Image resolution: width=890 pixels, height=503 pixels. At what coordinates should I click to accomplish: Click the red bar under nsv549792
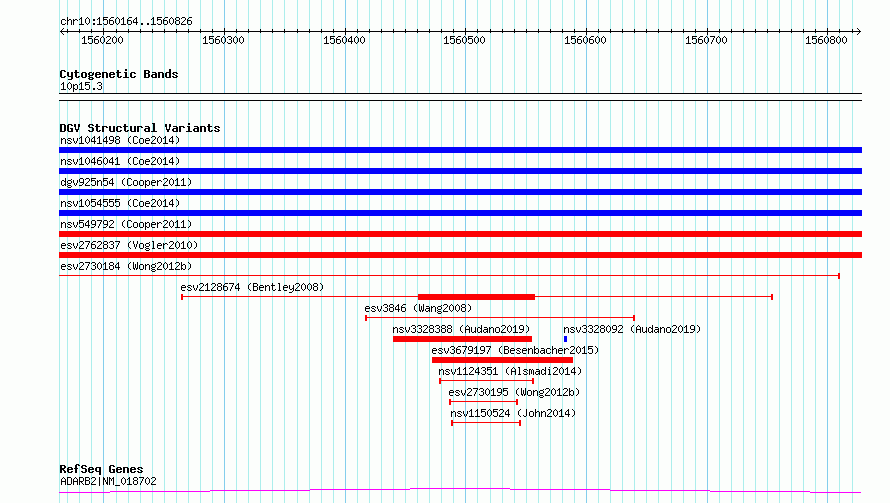click(460, 234)
